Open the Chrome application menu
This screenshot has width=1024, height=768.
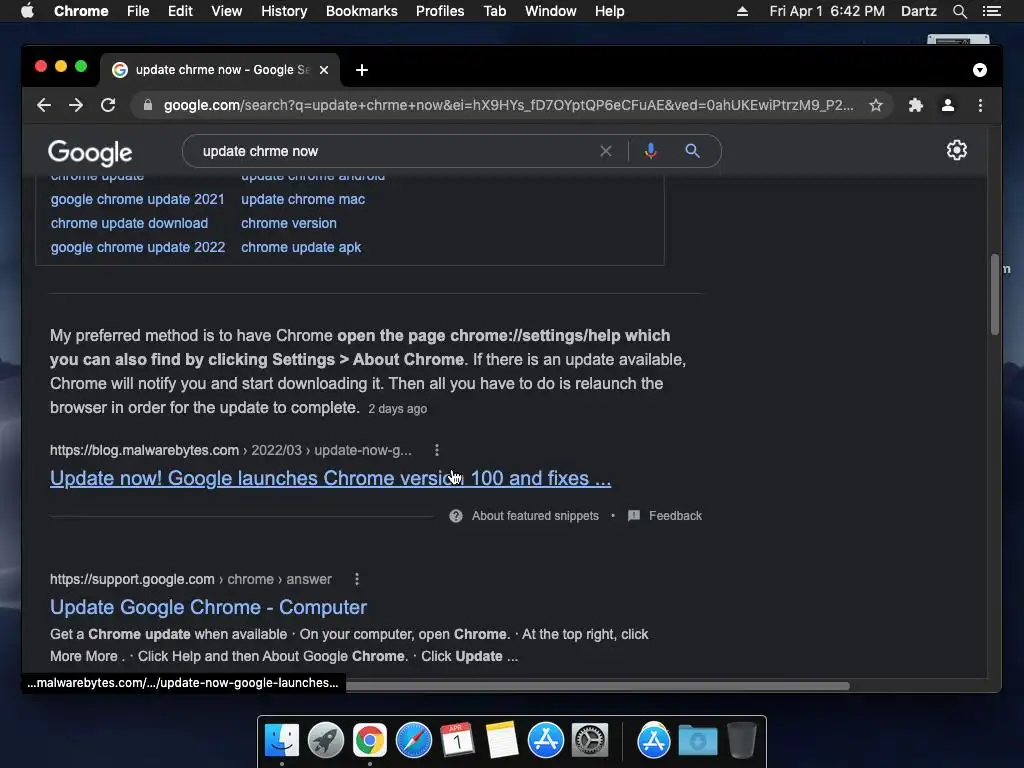(81, 11)
